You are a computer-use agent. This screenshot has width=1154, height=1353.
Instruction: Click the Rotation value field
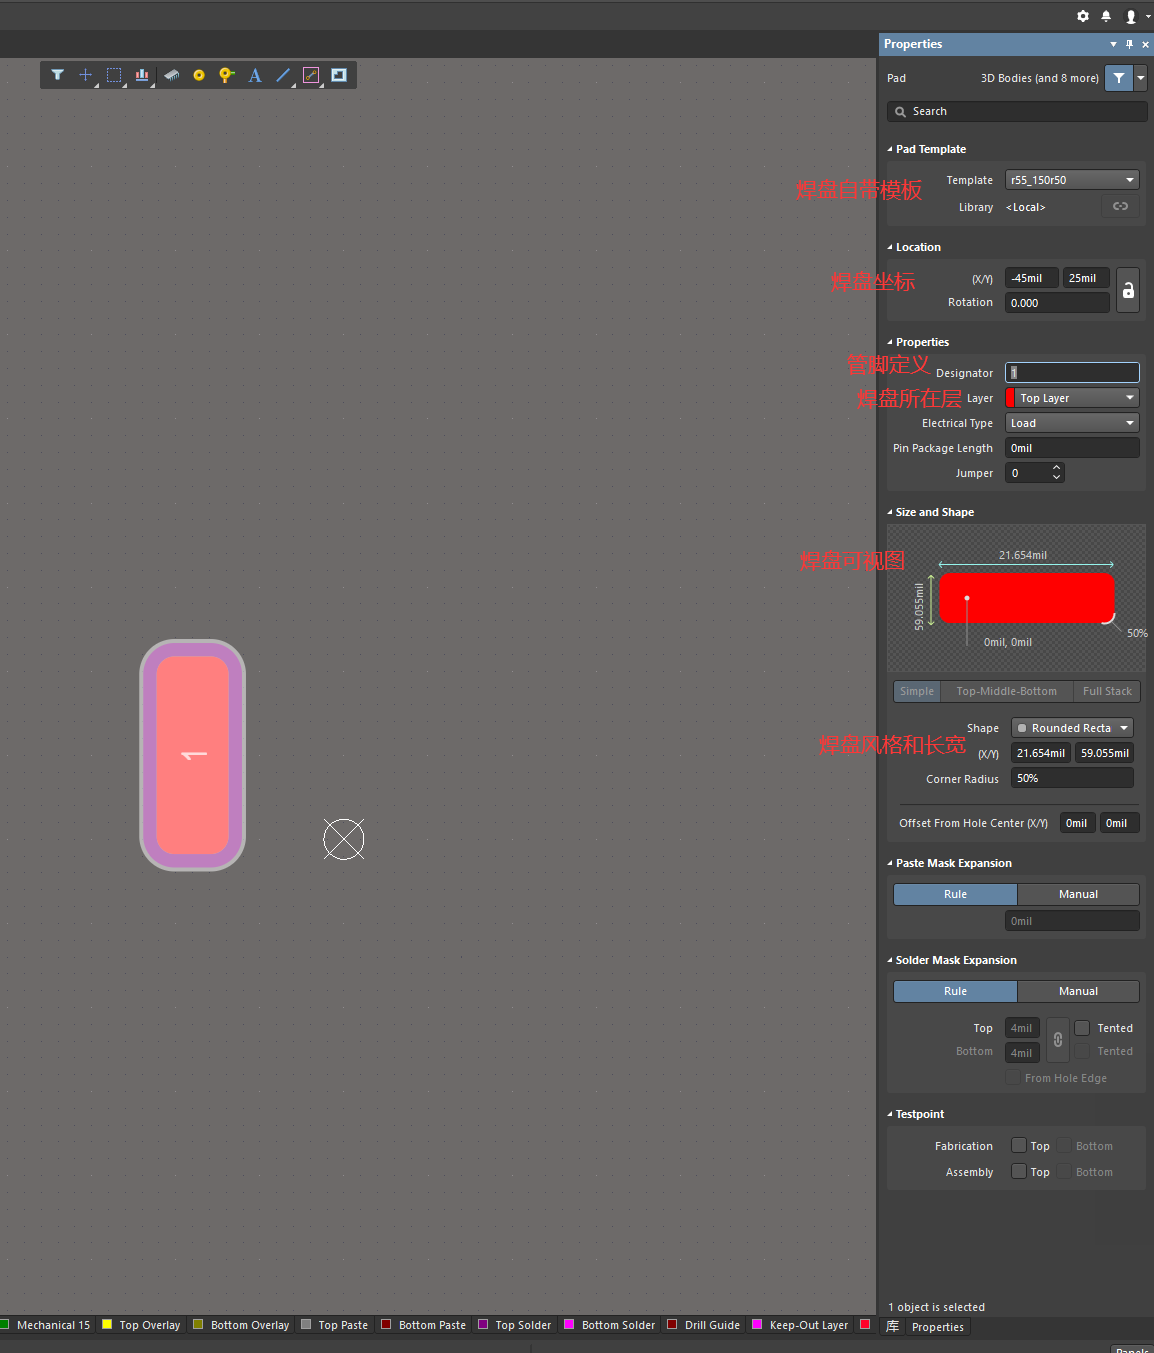[1057, 303]
